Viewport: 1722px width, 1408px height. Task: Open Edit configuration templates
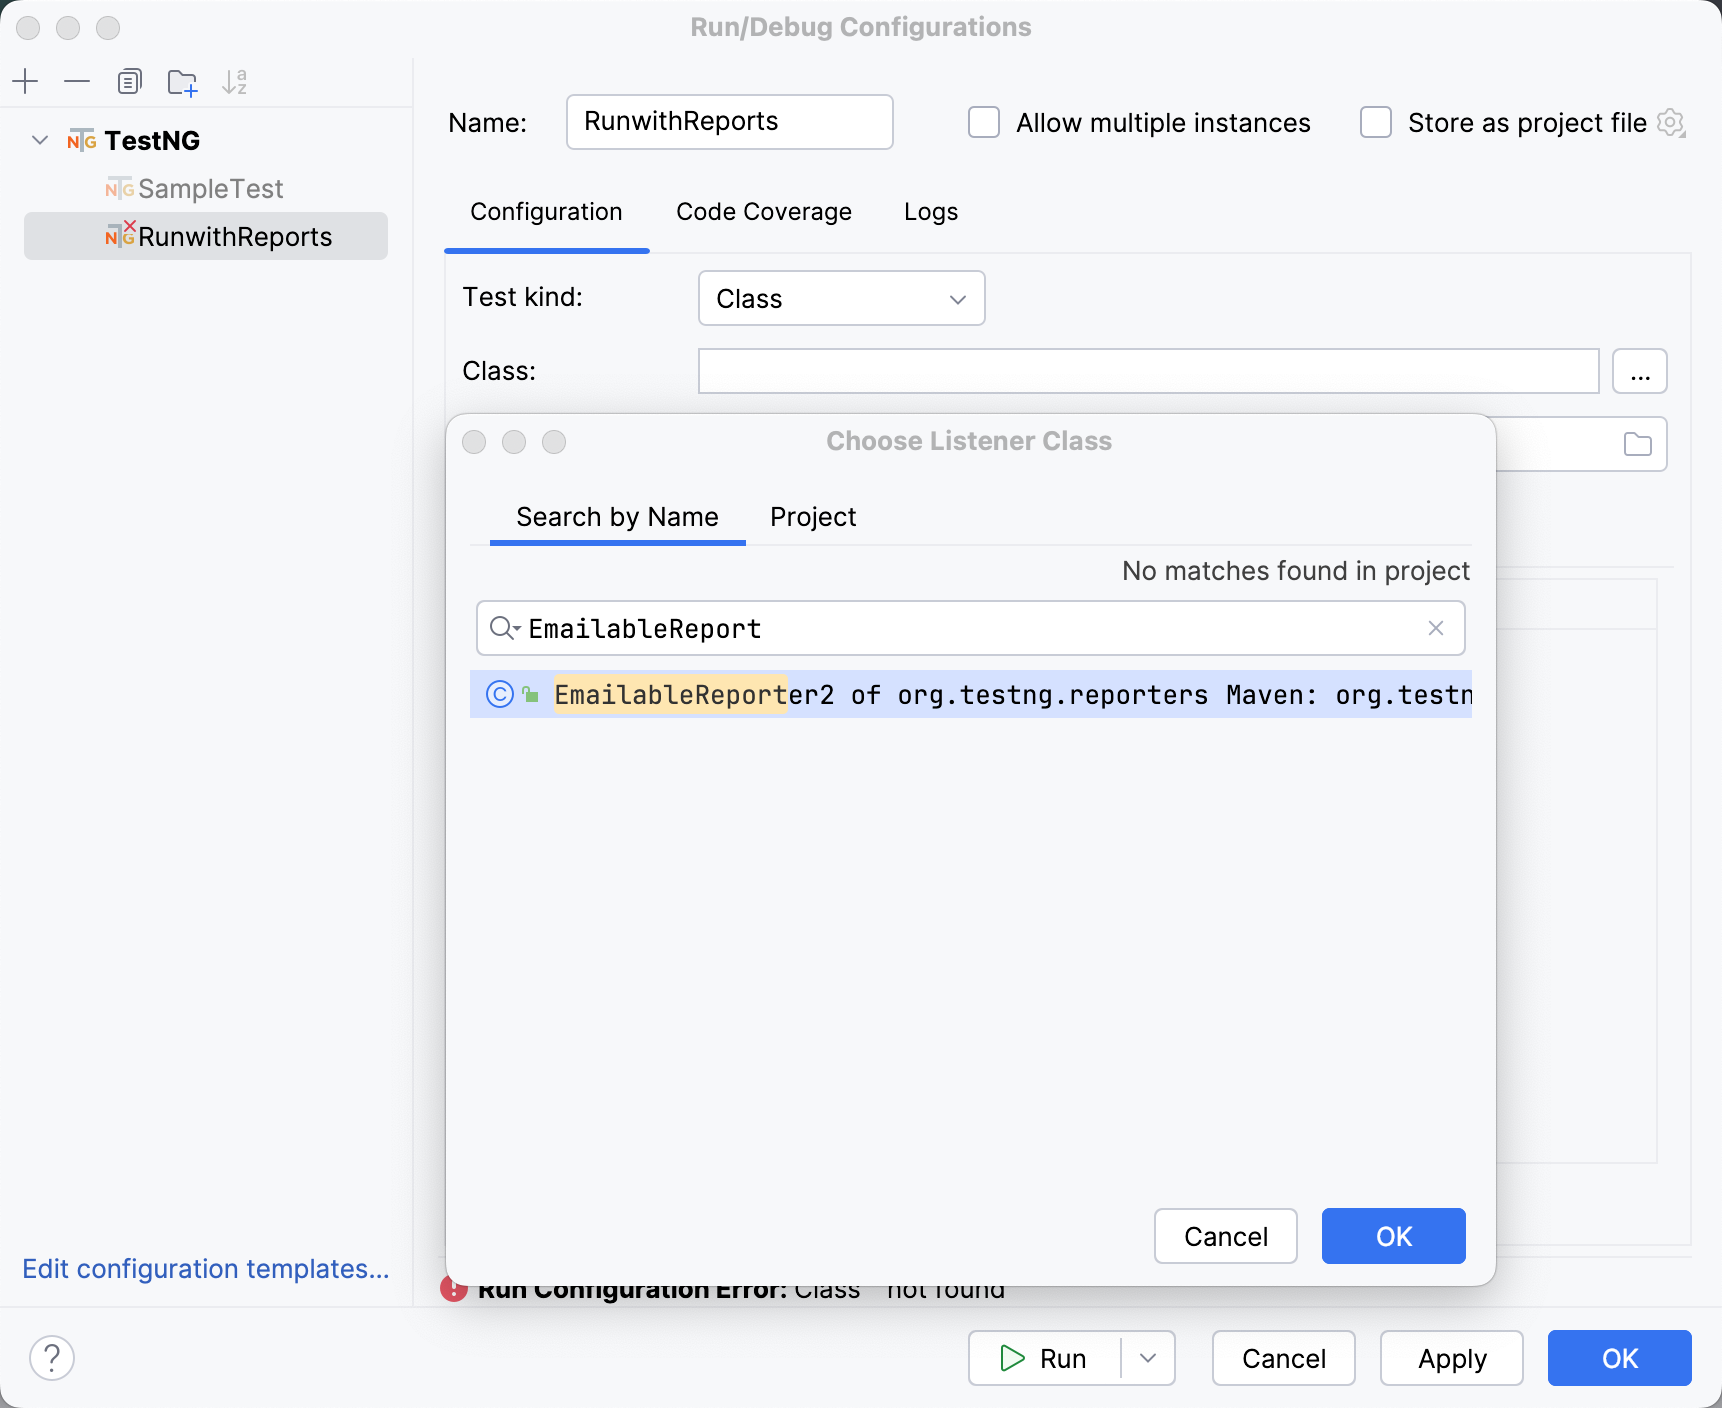205,1268
